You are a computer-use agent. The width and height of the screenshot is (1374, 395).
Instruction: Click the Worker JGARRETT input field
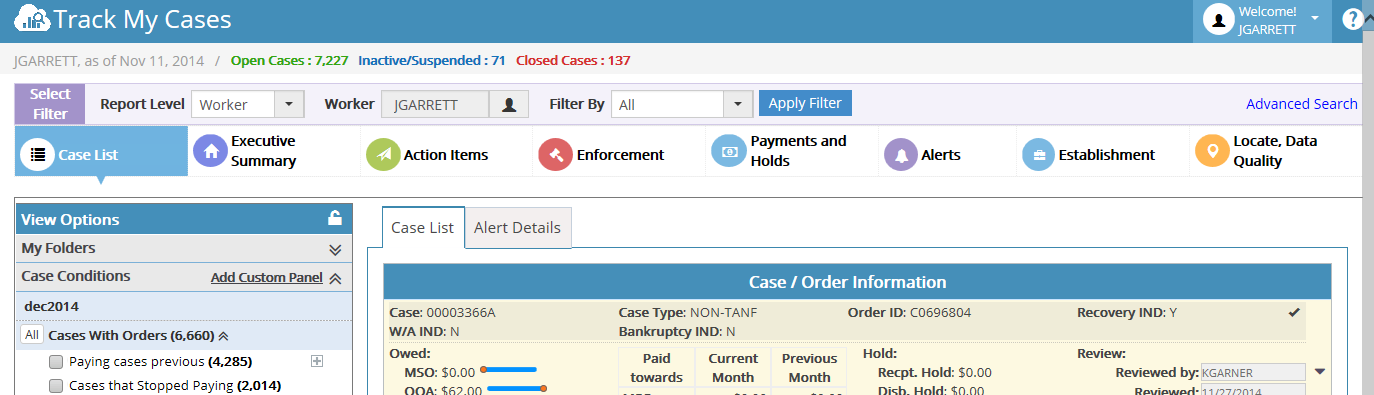[436, 104]
